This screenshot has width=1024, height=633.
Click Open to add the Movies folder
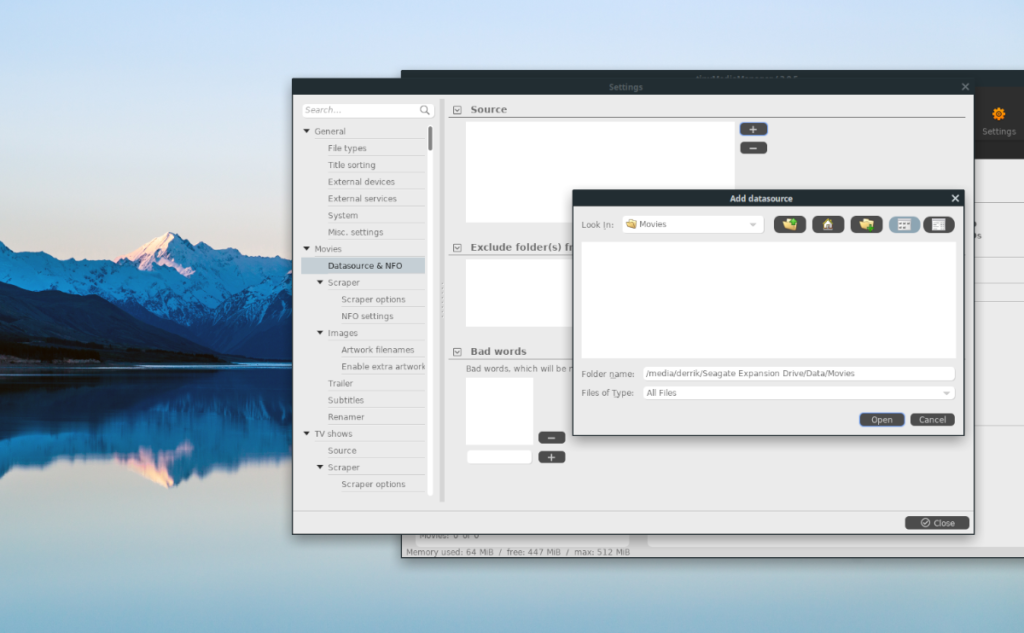click(881, 419)
